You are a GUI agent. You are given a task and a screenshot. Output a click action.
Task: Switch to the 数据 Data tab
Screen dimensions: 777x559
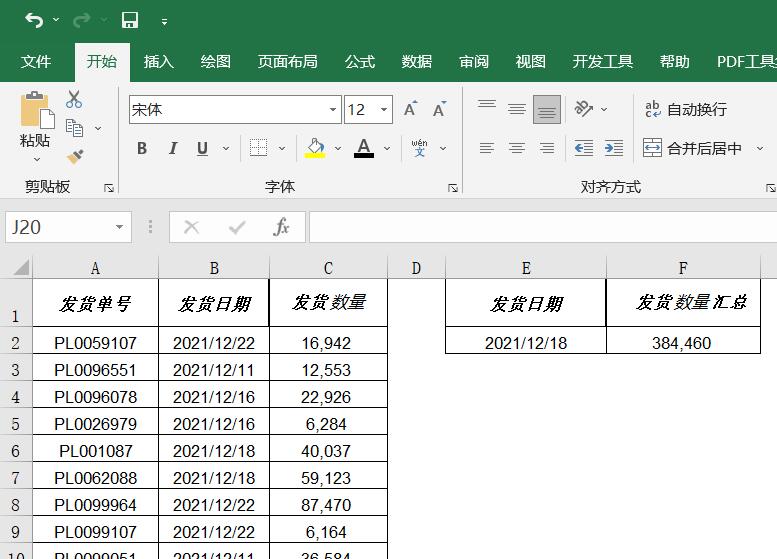[x=417, y=61]
